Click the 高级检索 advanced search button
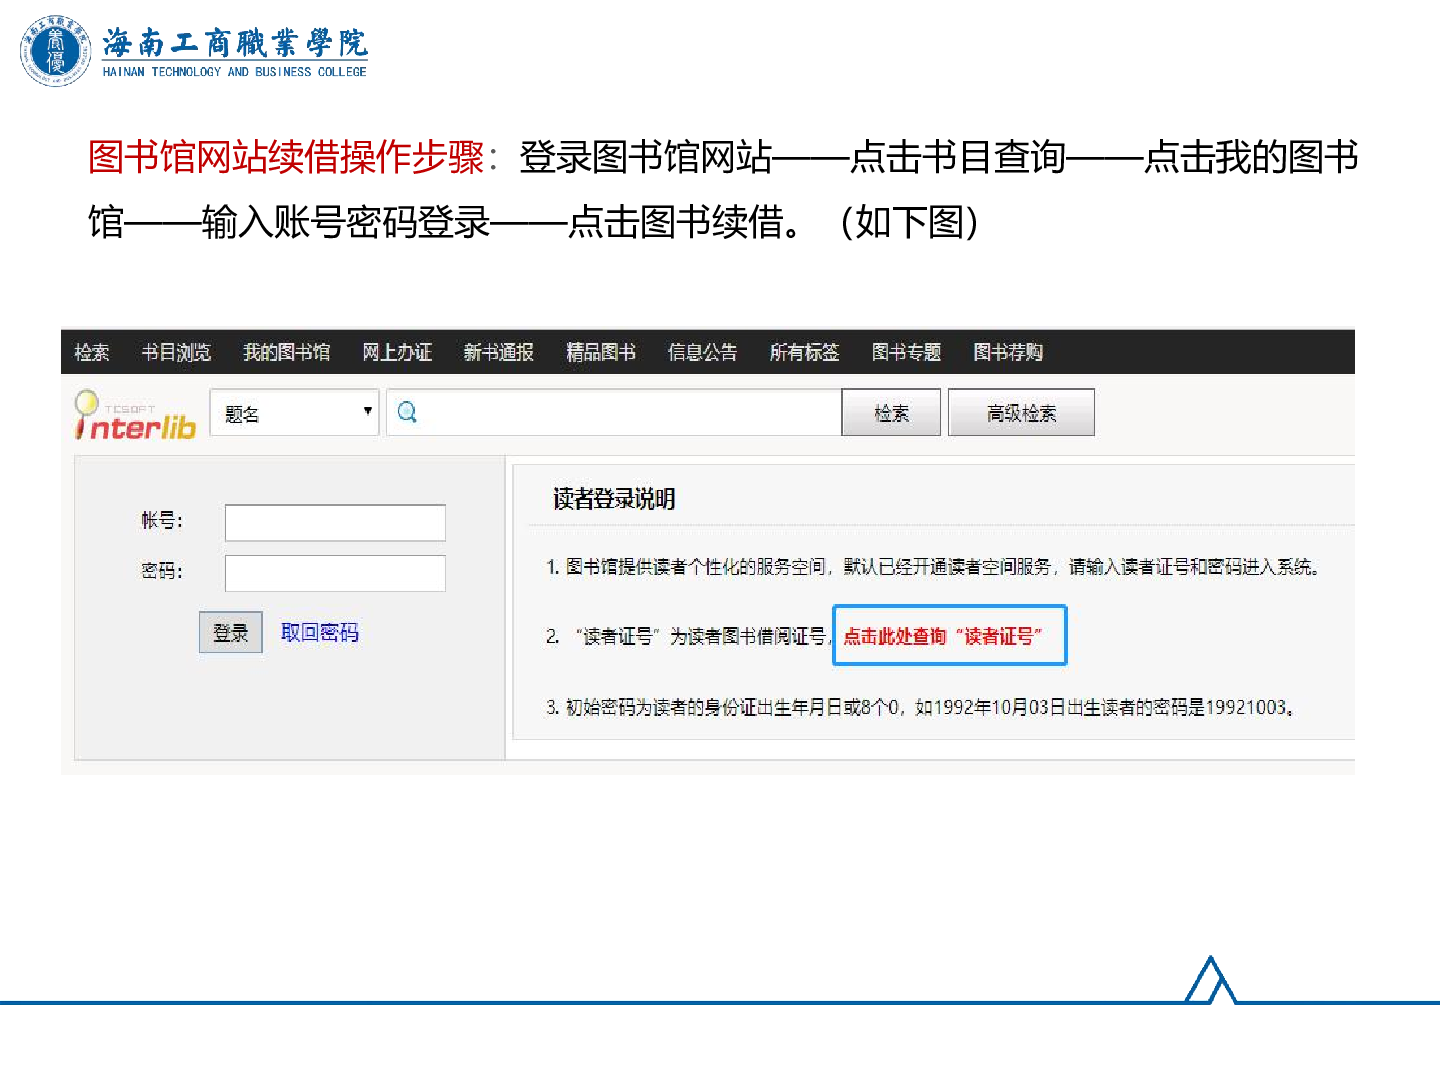The image size is (1440, 1080). [1021, 413]
